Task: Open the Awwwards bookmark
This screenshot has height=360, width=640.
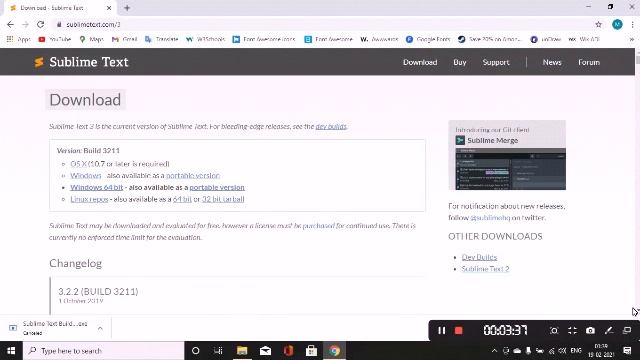Action: click(379, 39)
